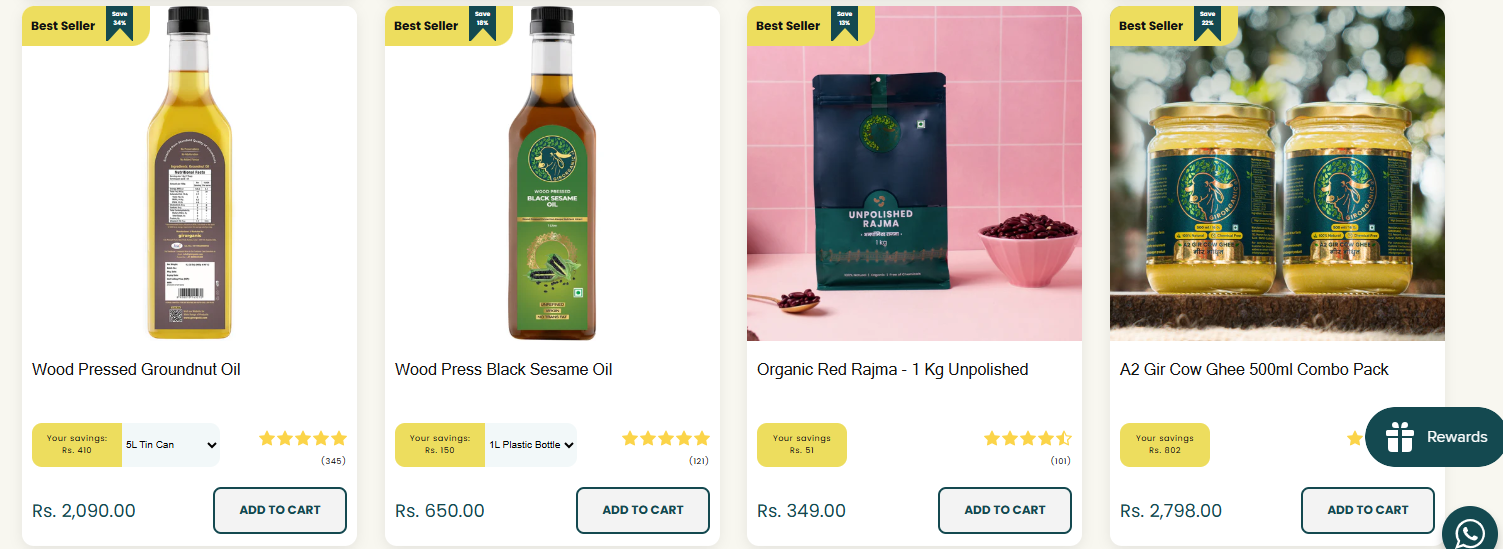Open the 1L Plastic Bottle size dropdown

[x=531, y=445]
